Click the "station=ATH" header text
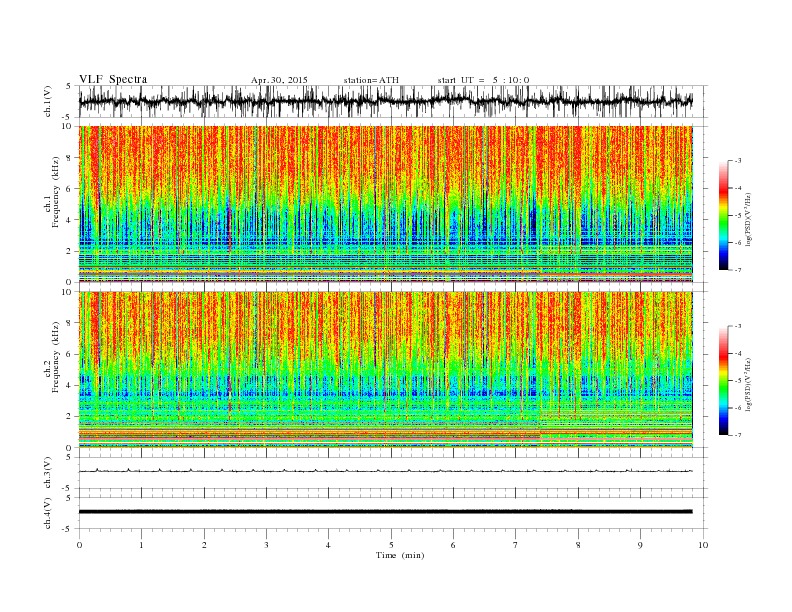This screenshot has width=792, height=612. (x=371, y=80)
